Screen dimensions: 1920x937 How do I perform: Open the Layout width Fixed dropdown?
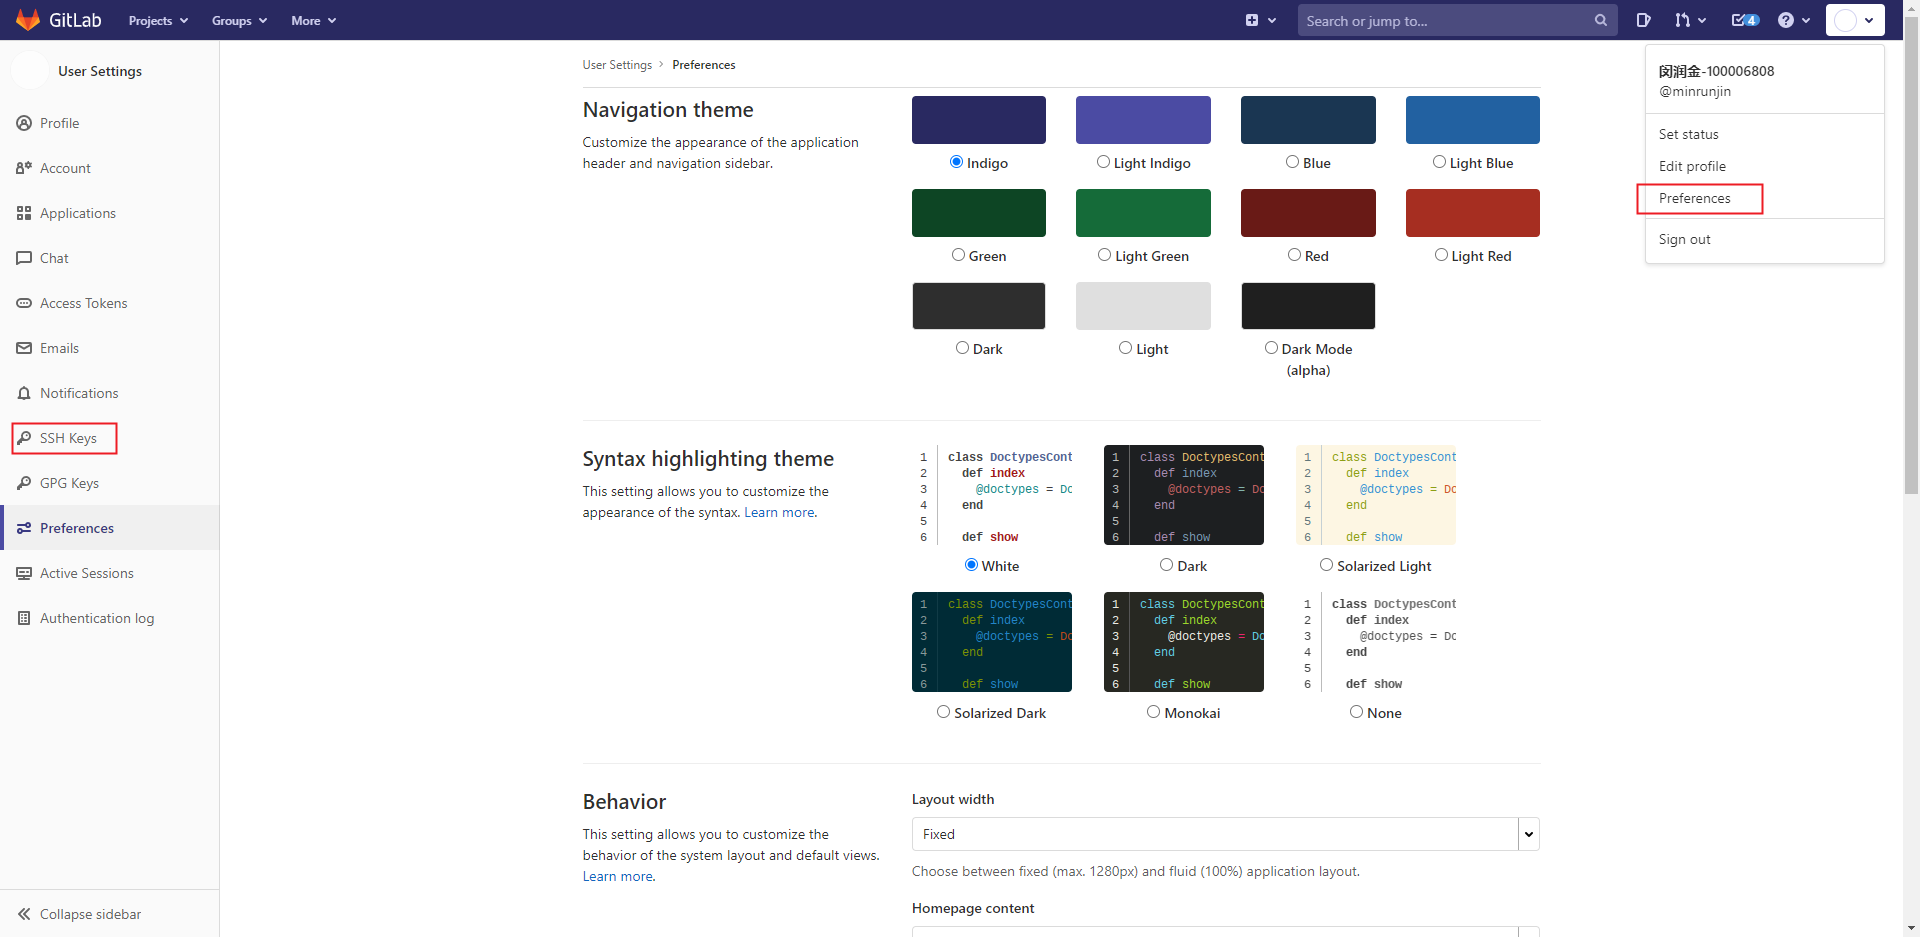click(1225, 834)
